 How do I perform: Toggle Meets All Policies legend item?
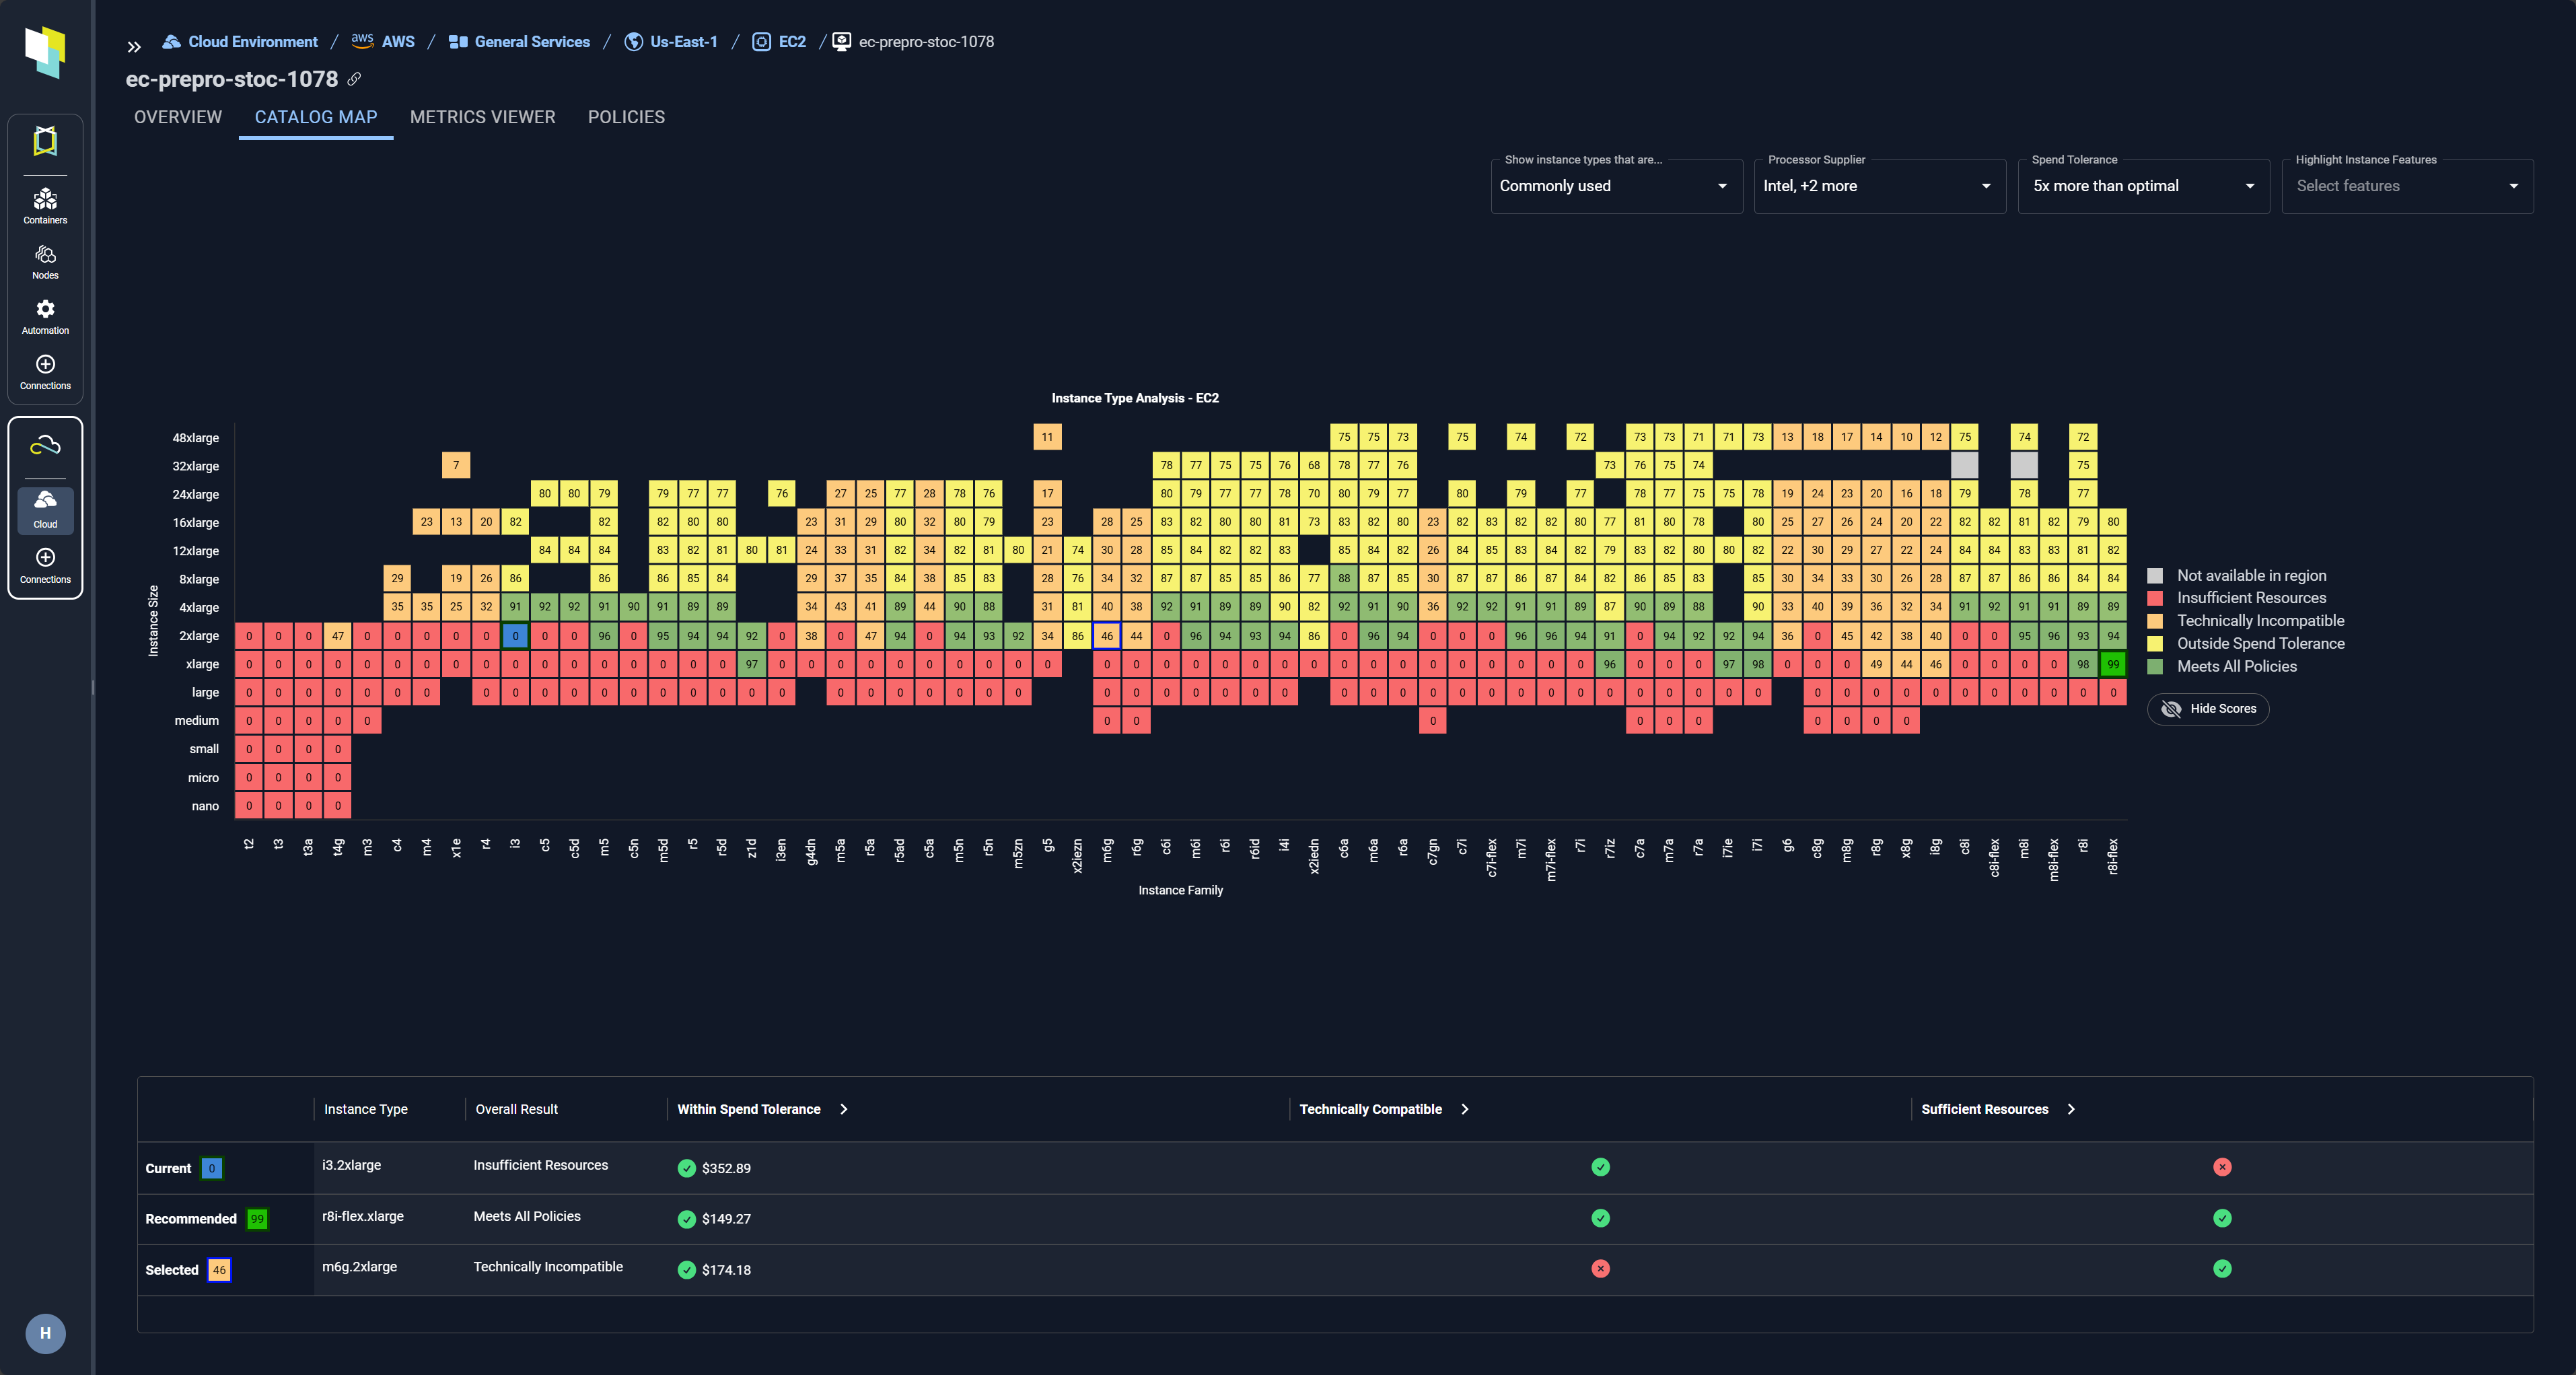click(x=2236, y=666)
